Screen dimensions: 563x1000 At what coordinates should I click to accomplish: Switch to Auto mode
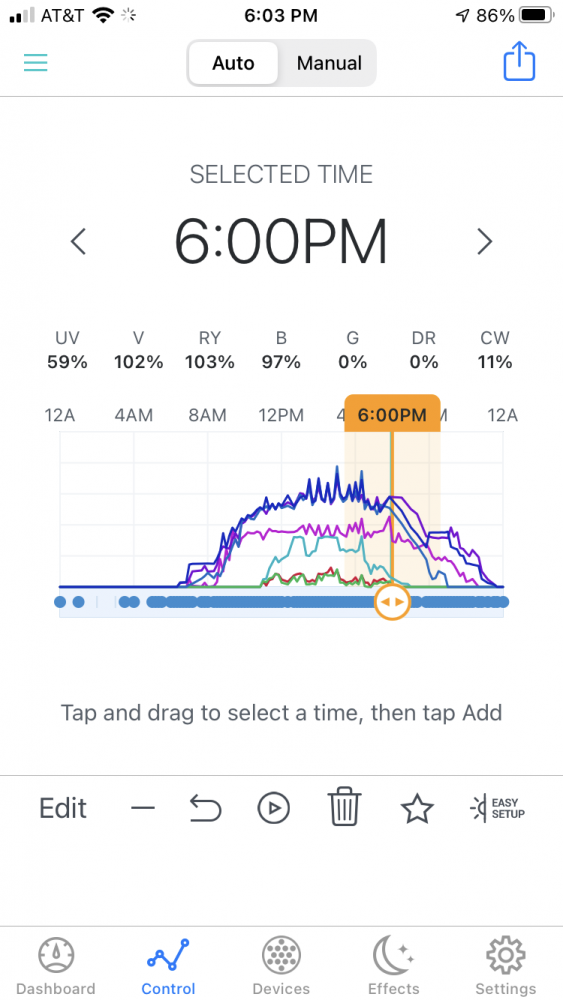pyautogui.click(x=233, y=63)
